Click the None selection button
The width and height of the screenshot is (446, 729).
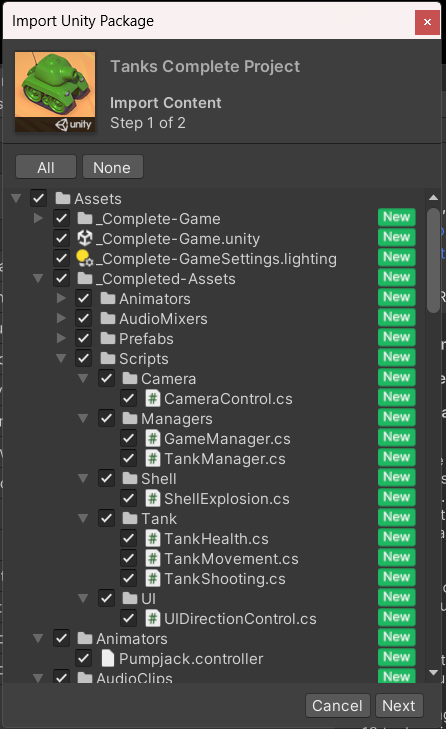(113, 167)
